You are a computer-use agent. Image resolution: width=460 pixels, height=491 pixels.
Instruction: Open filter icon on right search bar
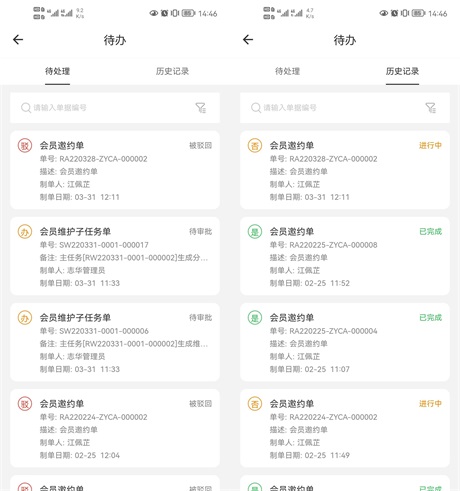[431, 108]
